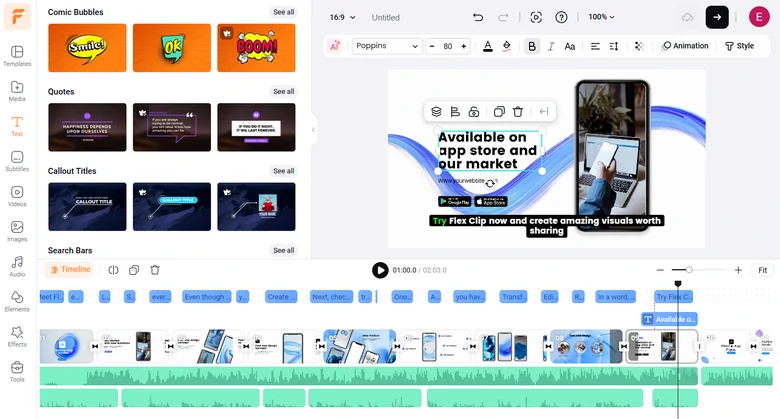Click the screen record icon in top bar
The width and height of the screenshot is (780, 419).
pos(536,17)
